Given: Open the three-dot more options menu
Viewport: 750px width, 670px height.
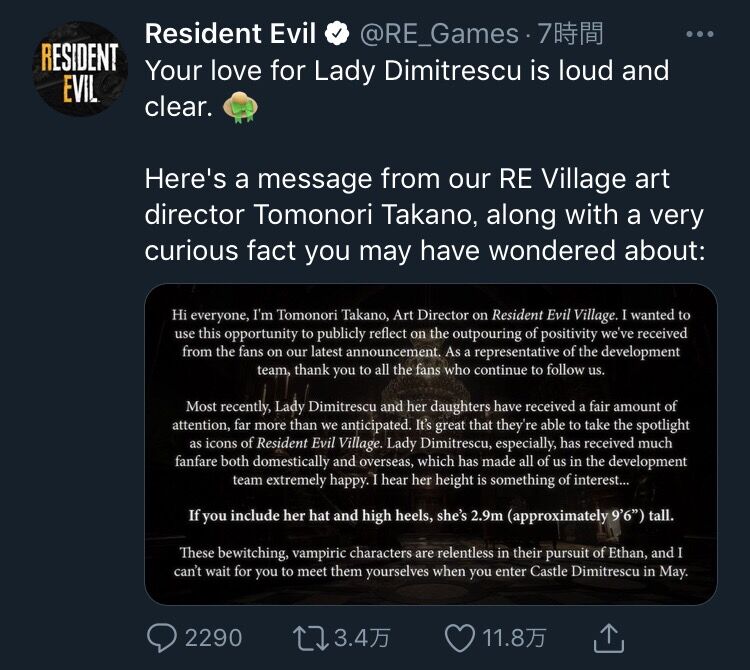Looking at the screenshot, I should click(x=699, y=34).
